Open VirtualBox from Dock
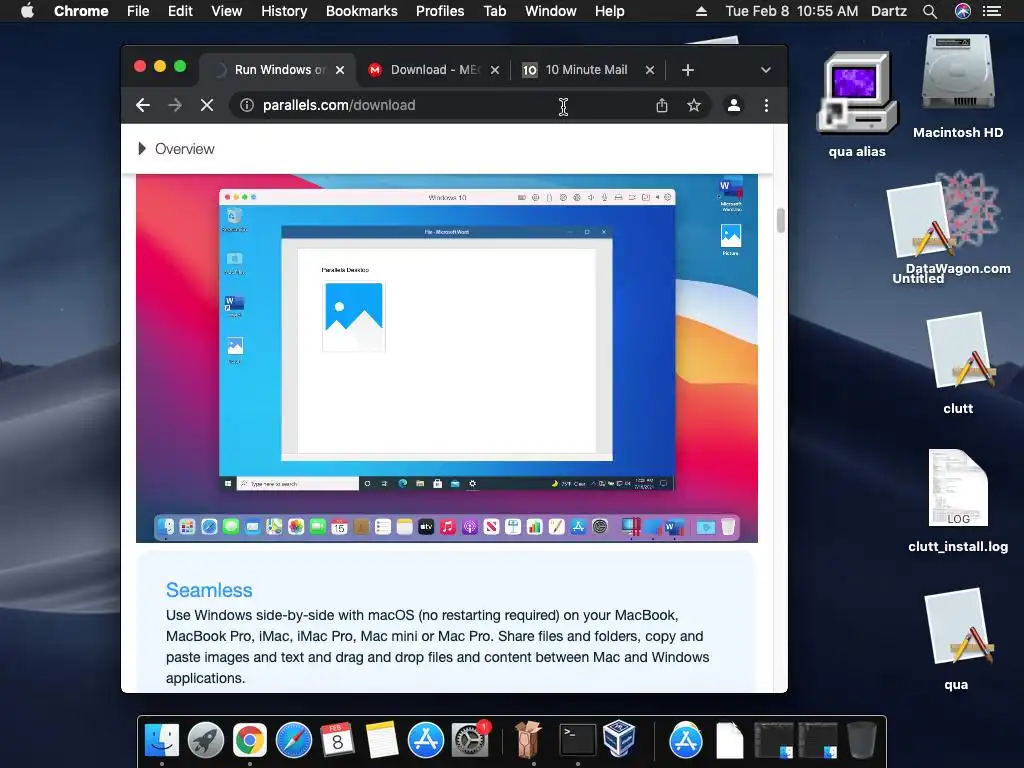Viewport: 1024px width, 768px height. [x=619, y=739]
